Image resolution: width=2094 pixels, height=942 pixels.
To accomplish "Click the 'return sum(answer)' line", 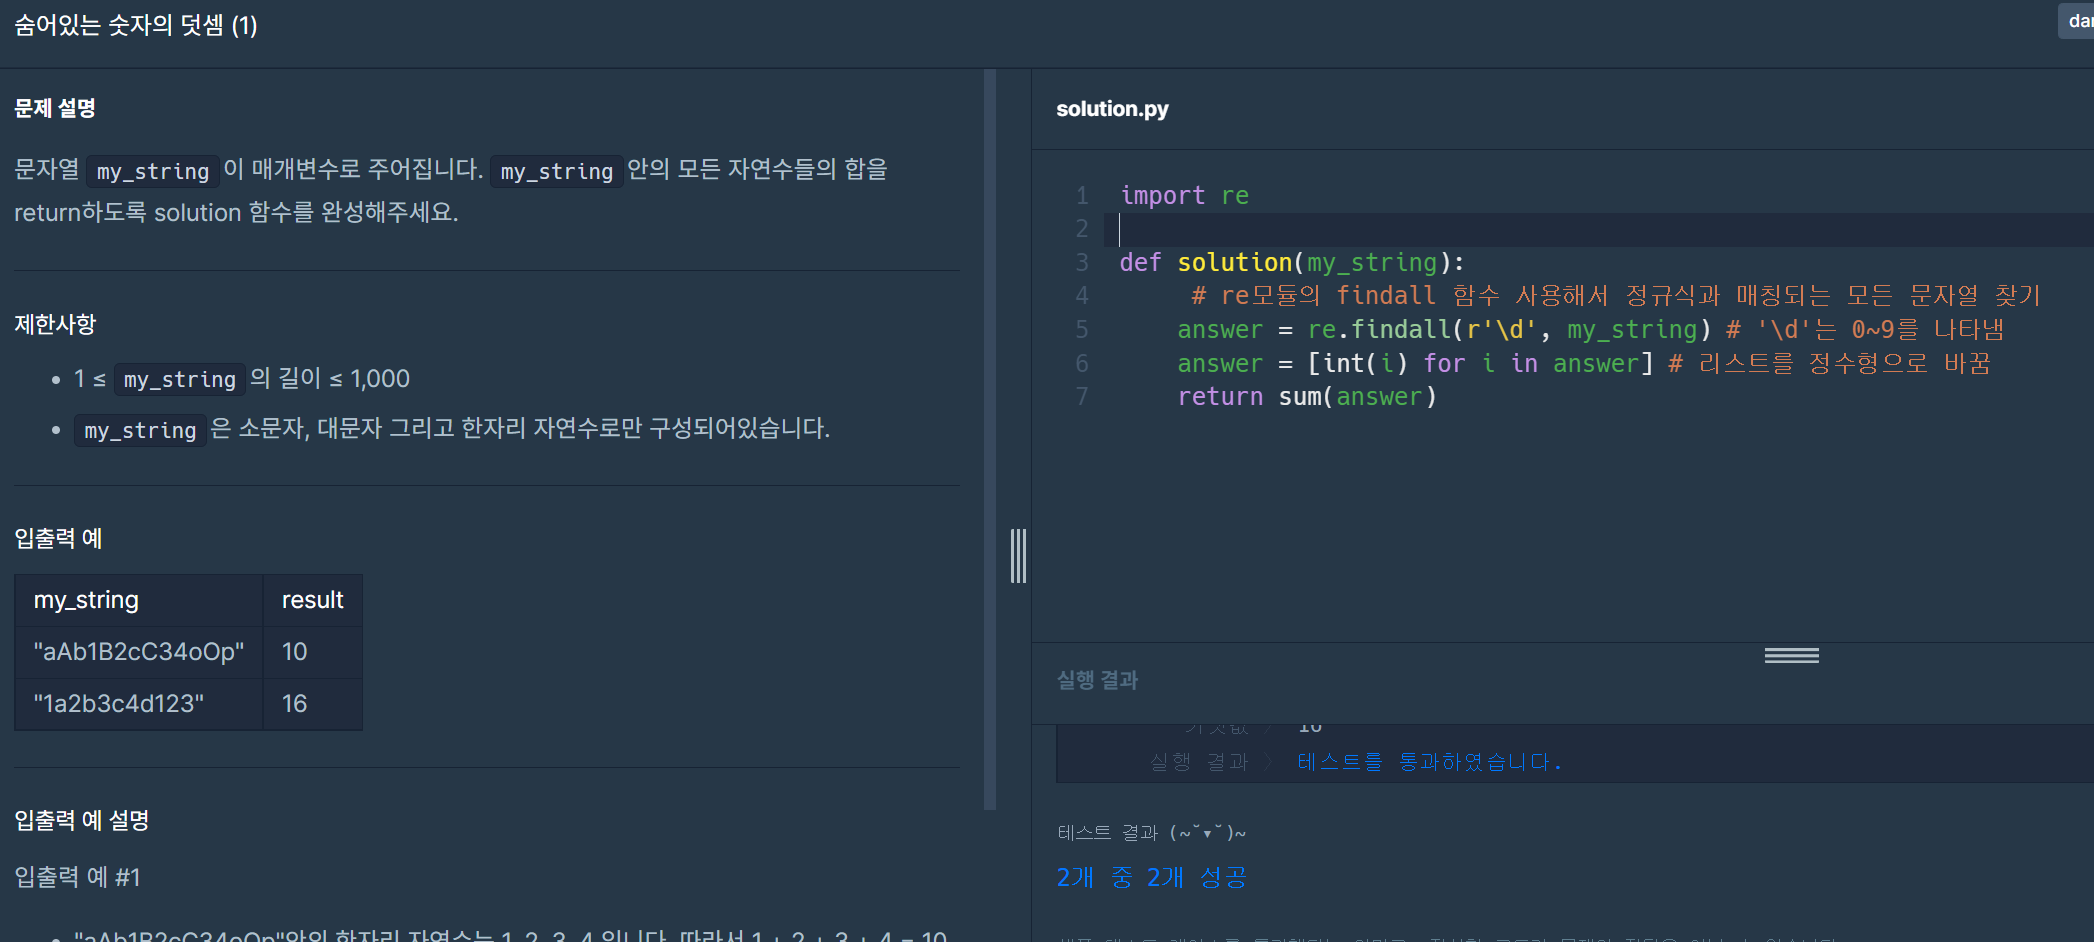I will (x=1307, y=396).
